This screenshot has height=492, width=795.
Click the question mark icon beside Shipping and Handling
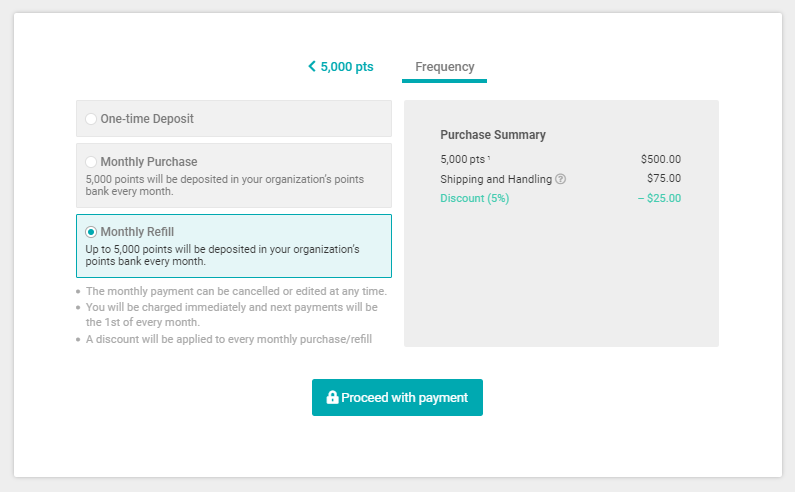[x=561, y=179]
